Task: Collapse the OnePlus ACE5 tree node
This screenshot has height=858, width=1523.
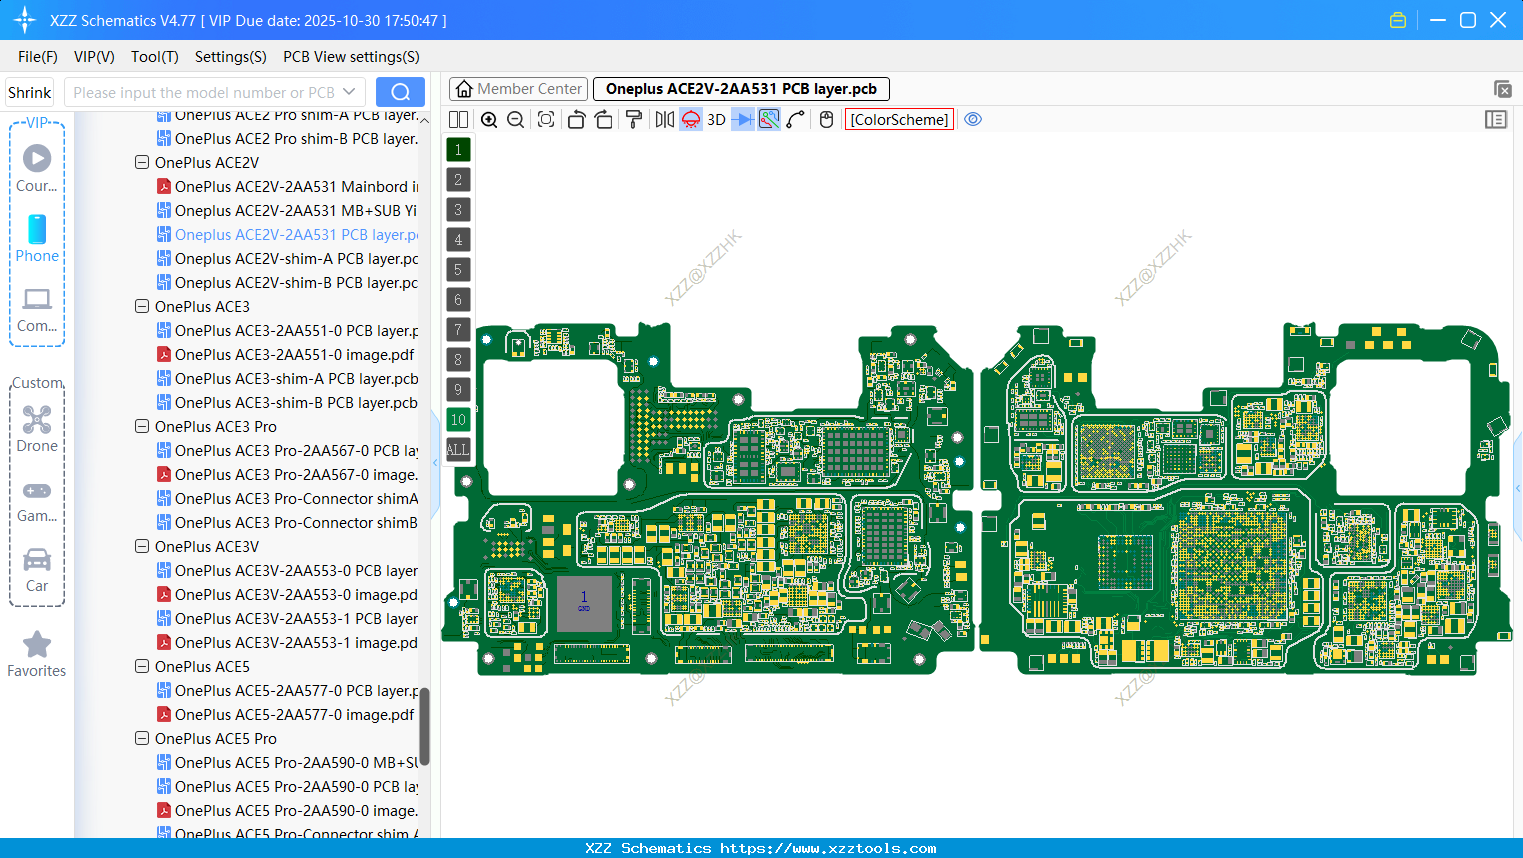Action: point(141,666)
